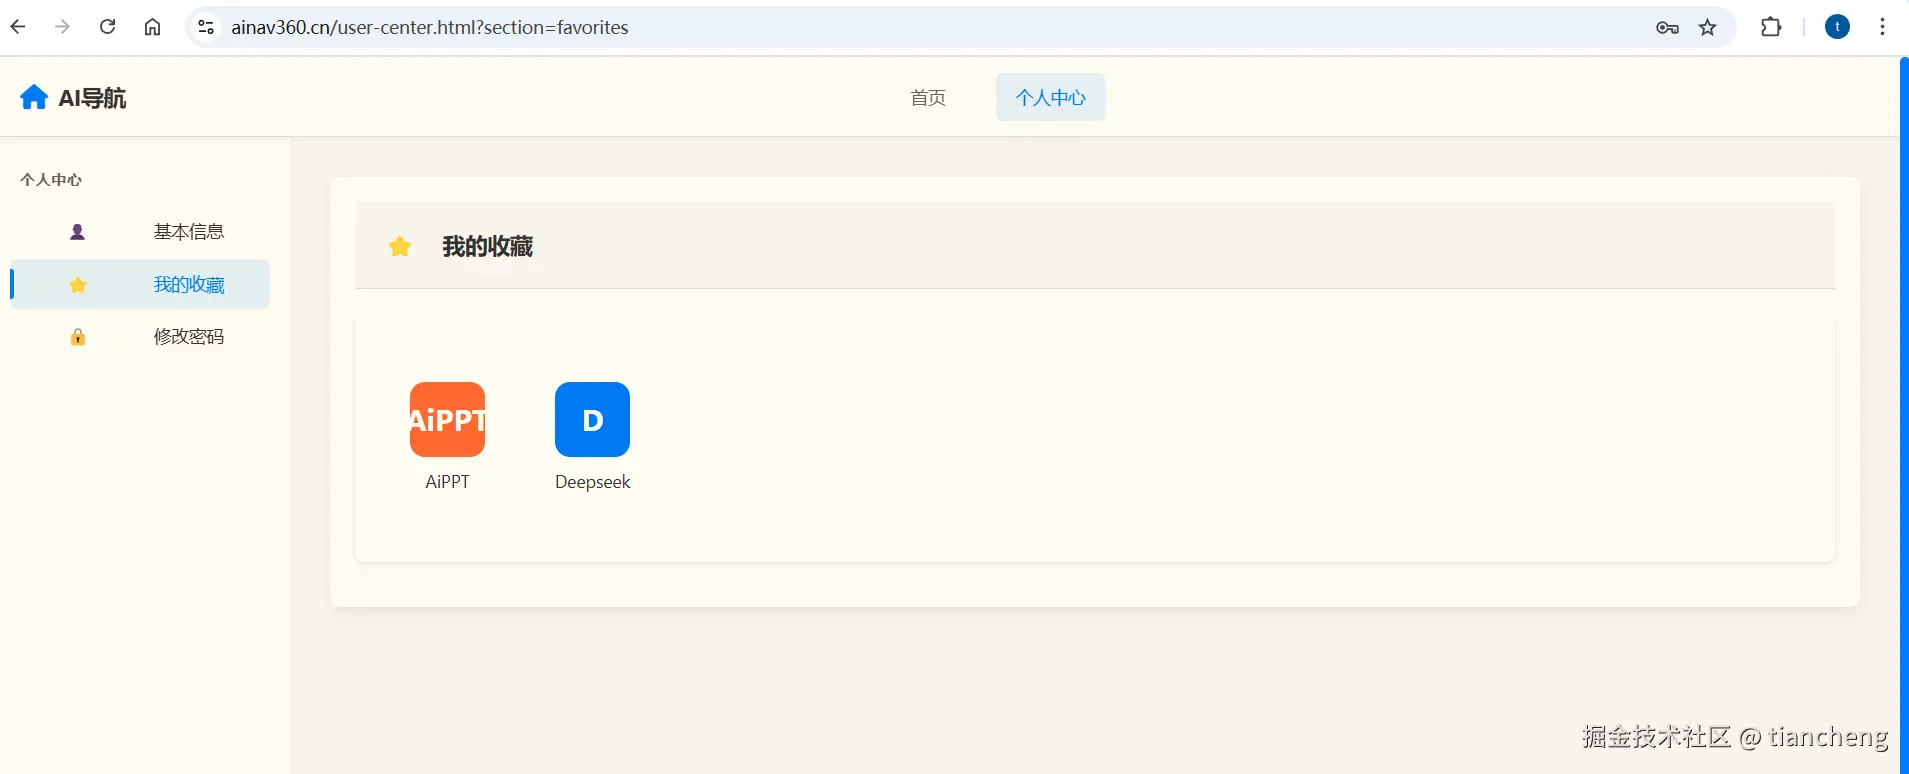Open the AiPPT favorite icon
Viewport: 1909px width, 774px height.
pyautogui.click(x=447, y=419)
